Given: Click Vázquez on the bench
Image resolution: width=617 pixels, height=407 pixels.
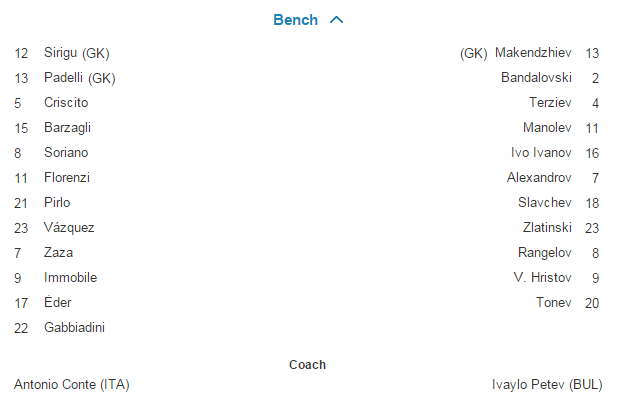Looking at the screenshot, I should tap(69, 228).
